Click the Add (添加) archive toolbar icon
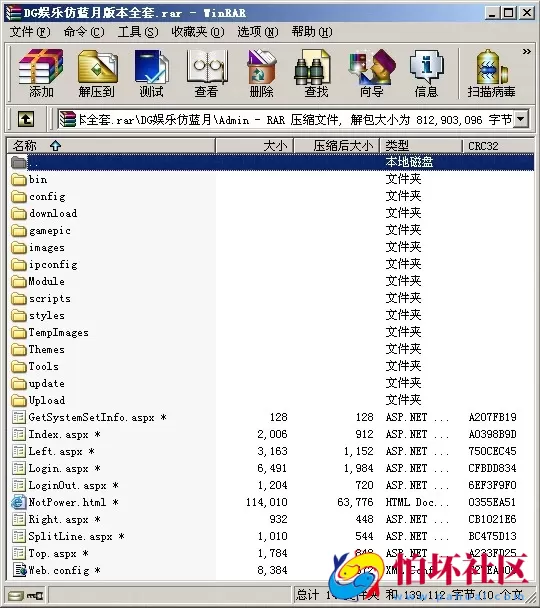 pyautogui.click(x=41, y=73)
